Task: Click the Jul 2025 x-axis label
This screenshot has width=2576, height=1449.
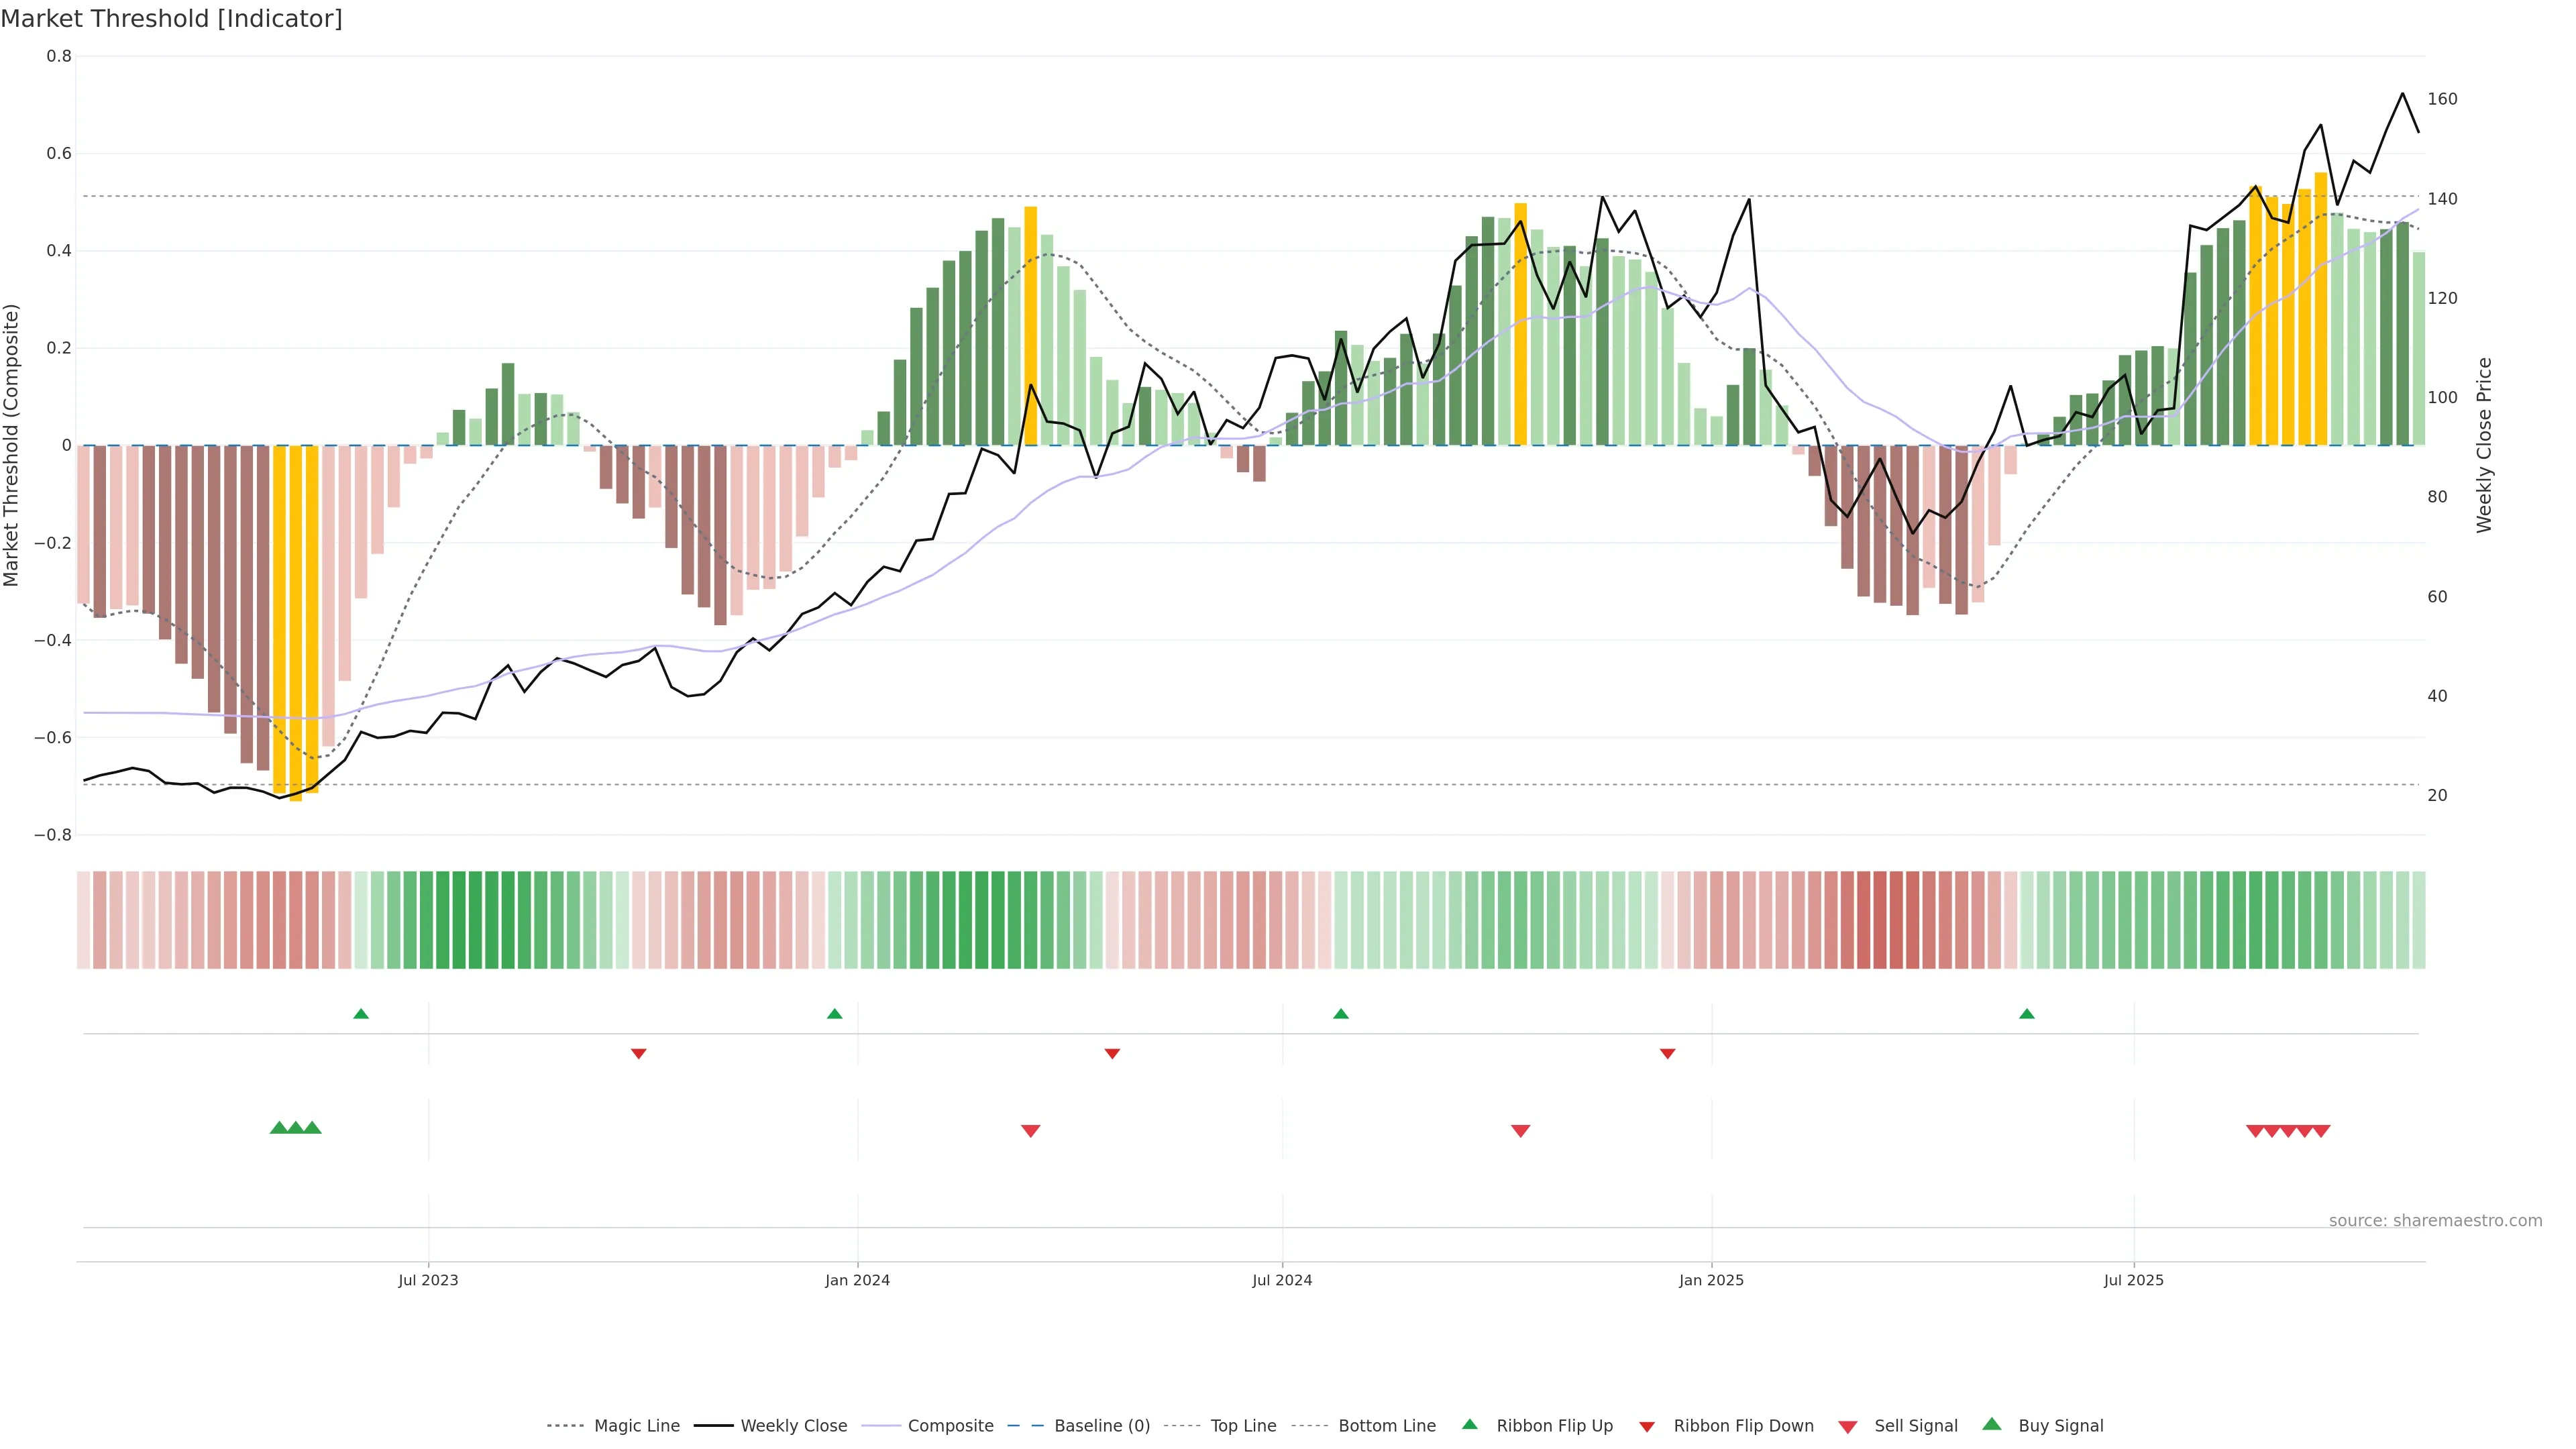Action: point(2133,1280)
